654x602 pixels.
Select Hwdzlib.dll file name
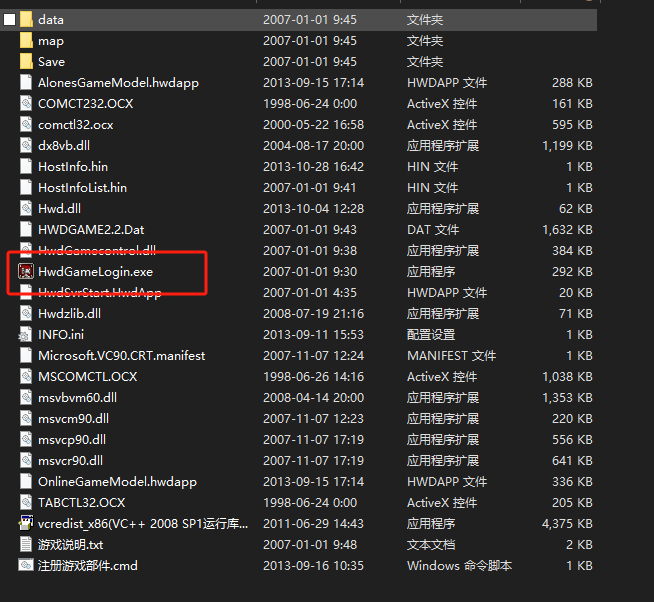69,313
